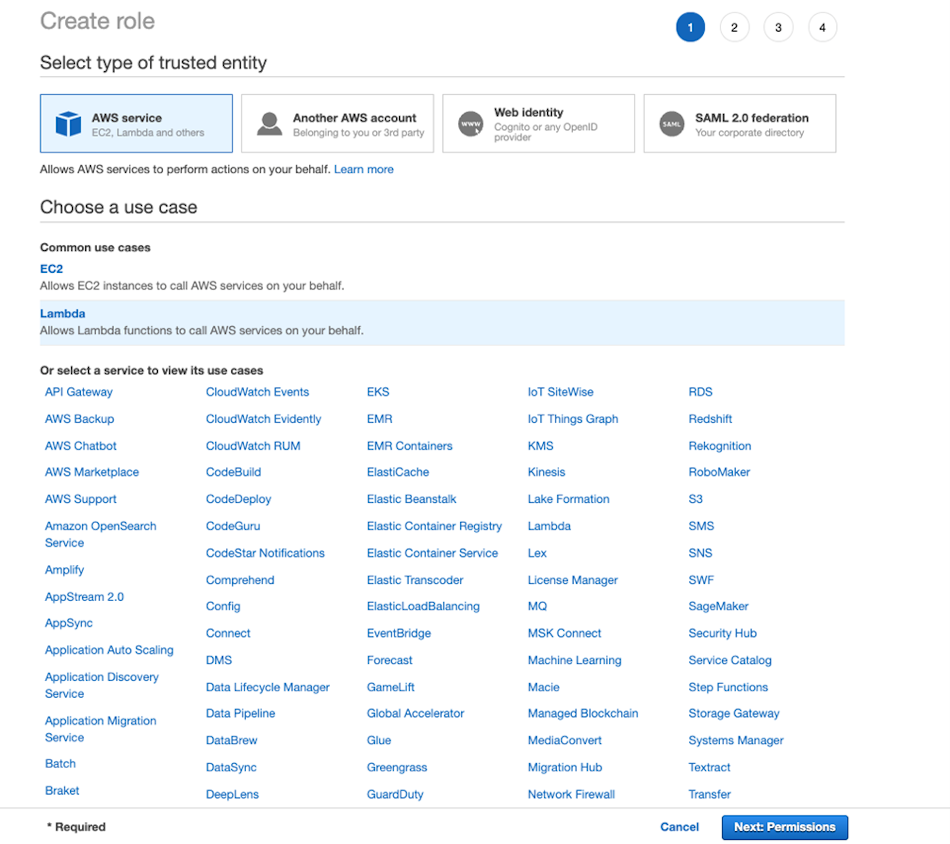
Task: Pick Elastic Container Registry service
Action: click(x=434, y=527)
